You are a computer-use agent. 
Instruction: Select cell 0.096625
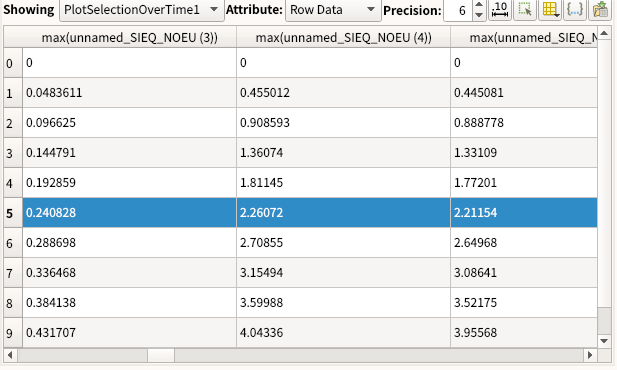pyautogui.click(x=129, y=123)
